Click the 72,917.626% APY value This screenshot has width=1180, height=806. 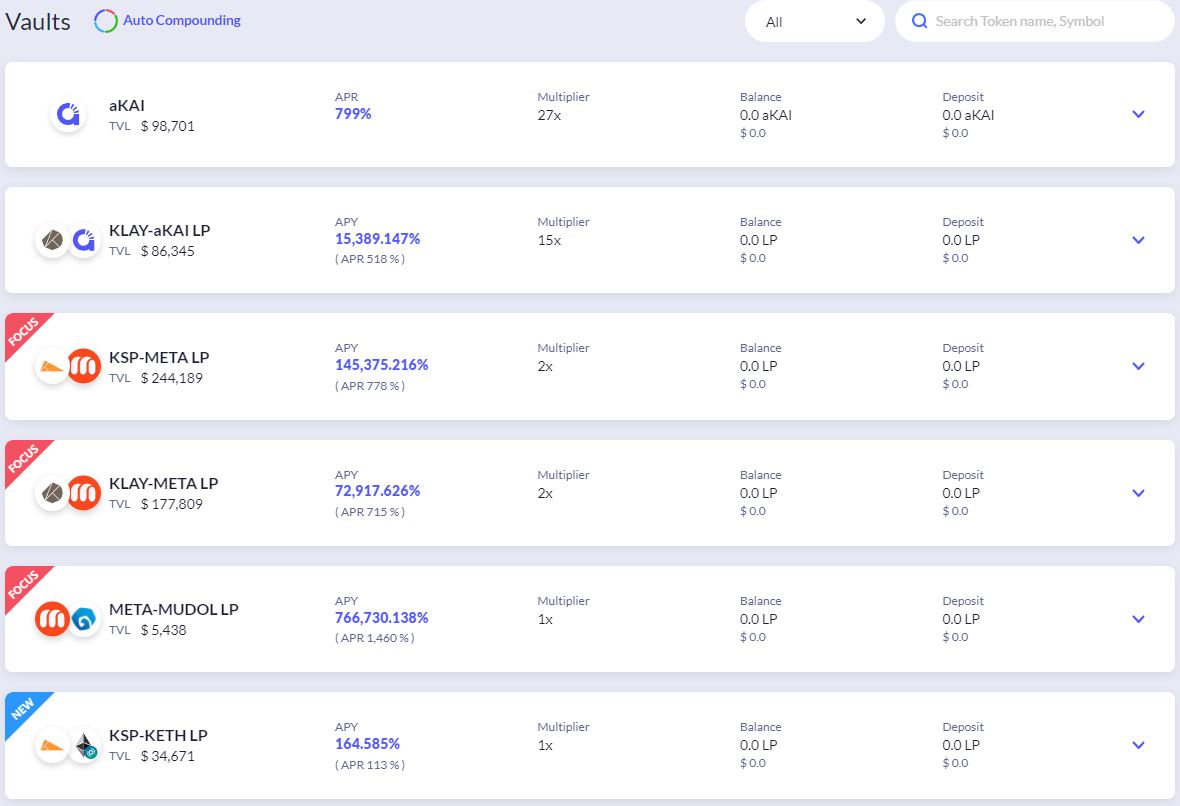click(x=377, y=491)
